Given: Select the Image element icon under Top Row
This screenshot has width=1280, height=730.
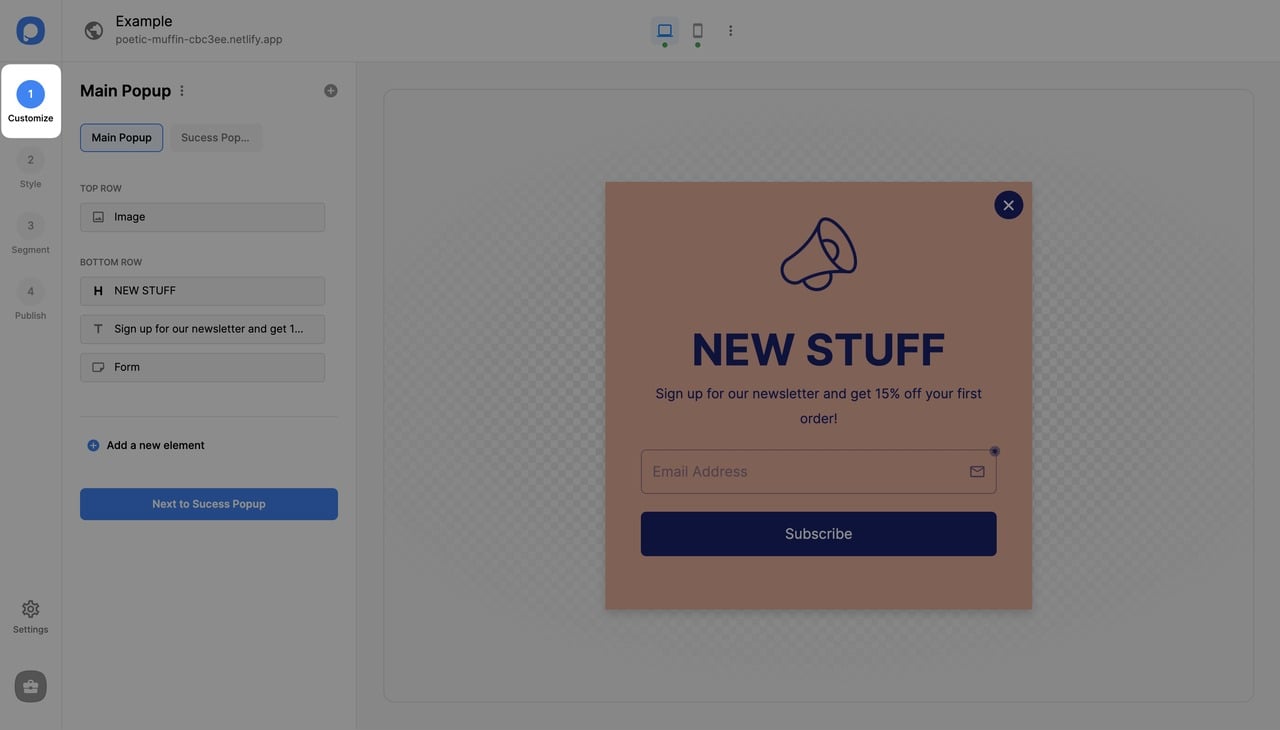Looking at the screenshot, I should pyautogui.click(x=98, y=216).
